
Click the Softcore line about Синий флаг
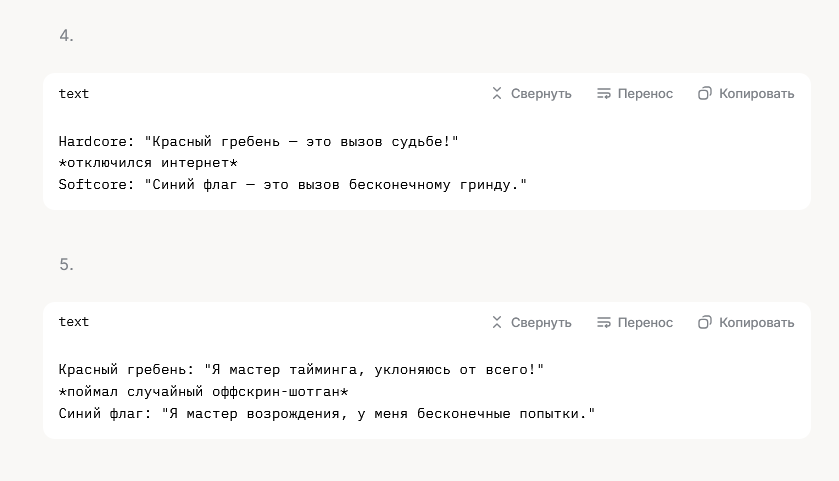point(293,185)
